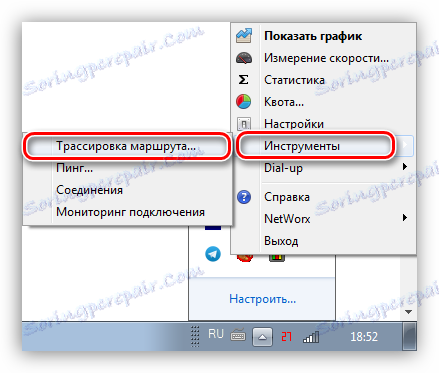Expand the NetWorx submenu arrow
This screenshot has width=439, height=373.
(x=405, y=218)
